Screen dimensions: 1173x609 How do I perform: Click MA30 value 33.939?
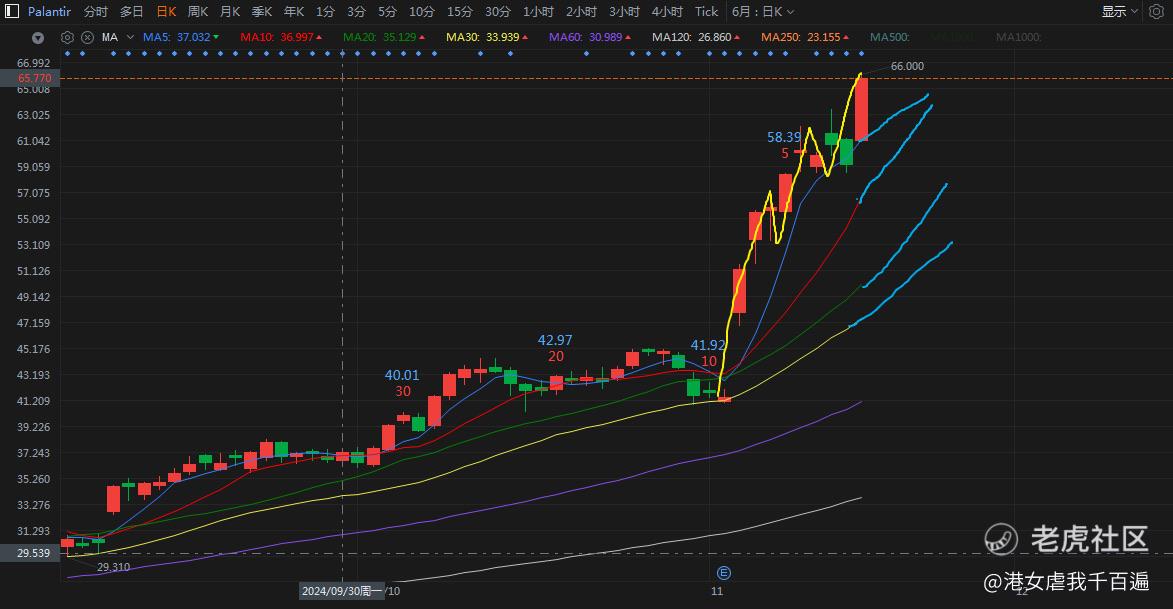502,37
